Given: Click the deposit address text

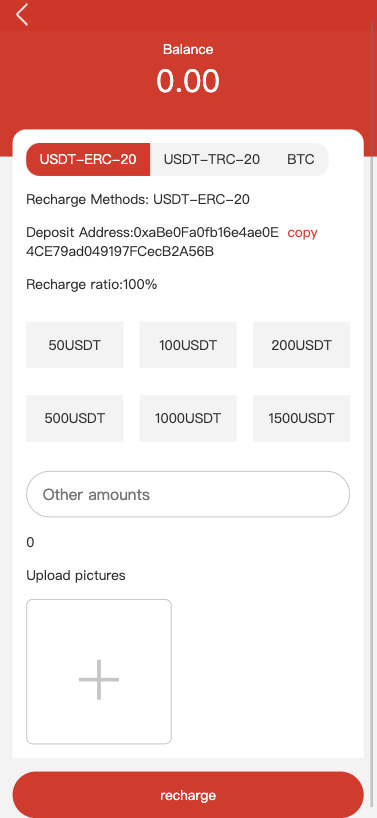Looking at the screenshot, I should coord(153,242).
